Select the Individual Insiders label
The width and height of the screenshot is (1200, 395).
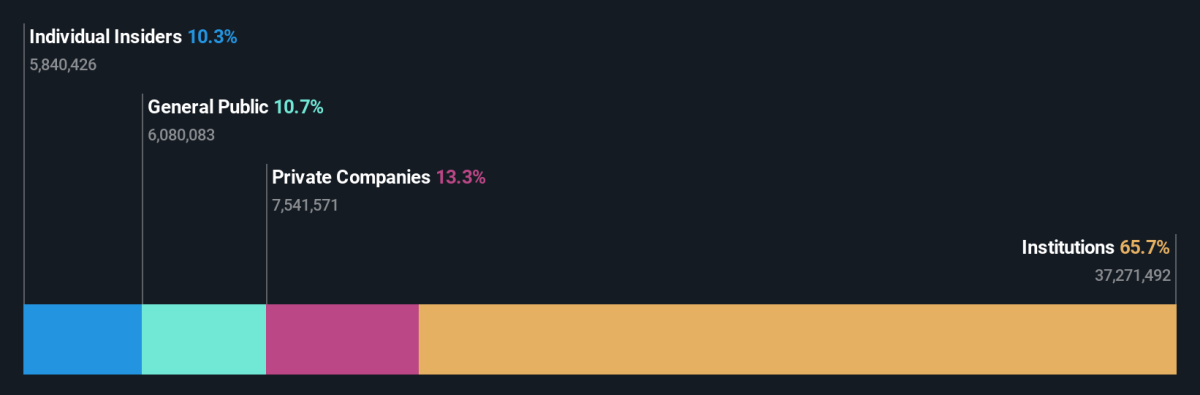coord(106,37)
